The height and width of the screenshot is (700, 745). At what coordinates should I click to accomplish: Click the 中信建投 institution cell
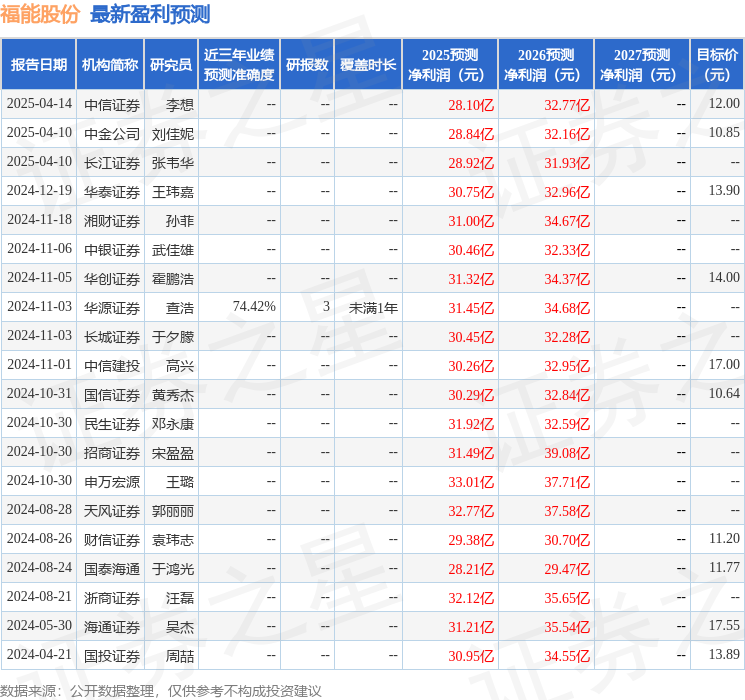(x=112, y=366)
